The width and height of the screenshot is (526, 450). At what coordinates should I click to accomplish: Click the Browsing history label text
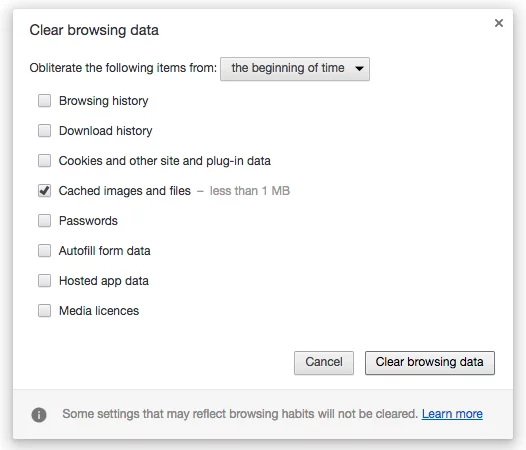coord(104,101)
